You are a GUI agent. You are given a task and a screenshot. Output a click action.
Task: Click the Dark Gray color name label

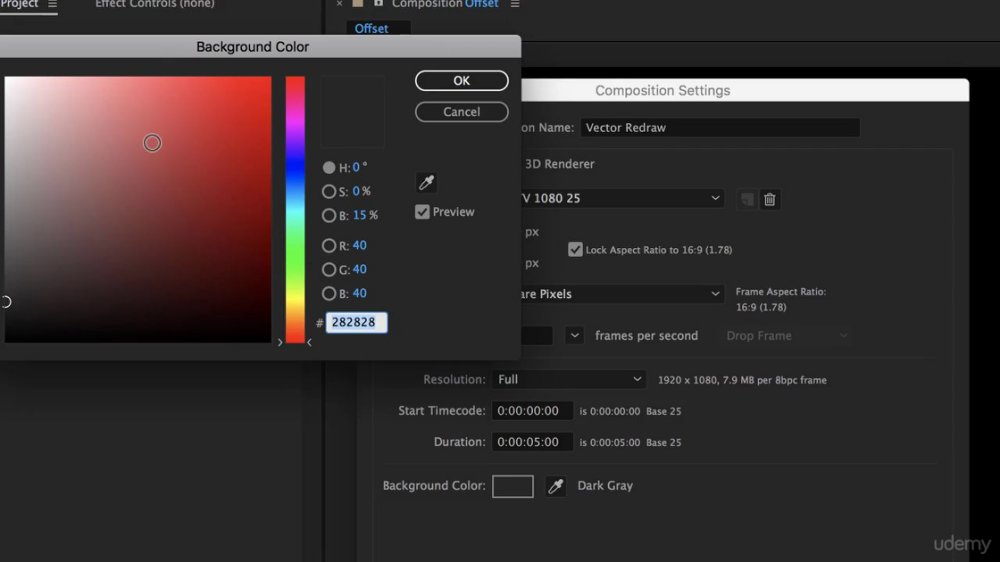[605, 486]
